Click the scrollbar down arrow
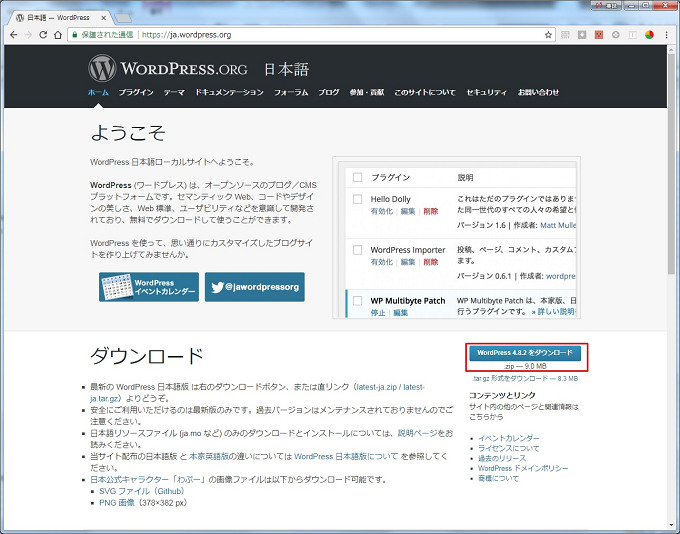 click(671, 525)
